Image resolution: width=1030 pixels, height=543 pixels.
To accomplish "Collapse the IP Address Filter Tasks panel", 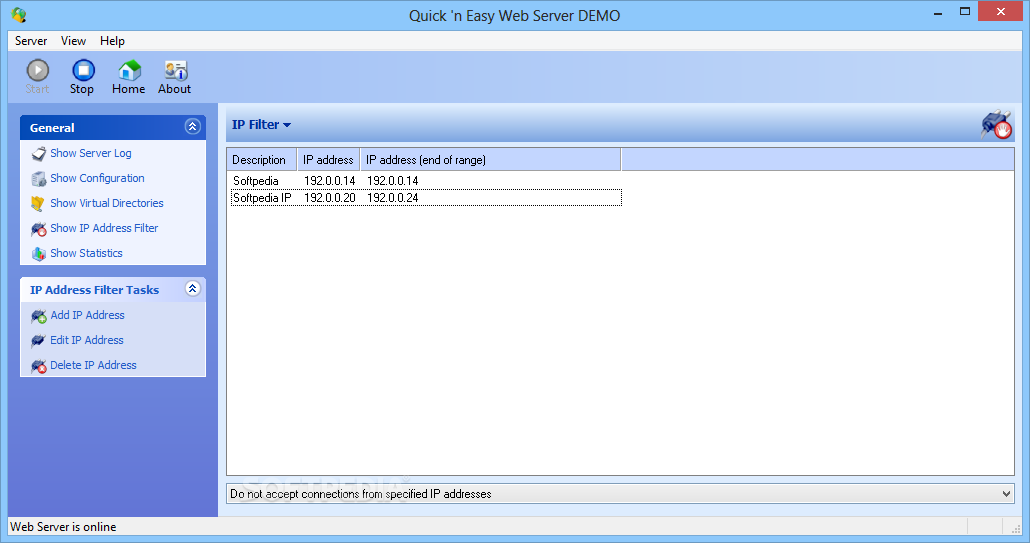I will pyautogui.click(x=192, y=289).
